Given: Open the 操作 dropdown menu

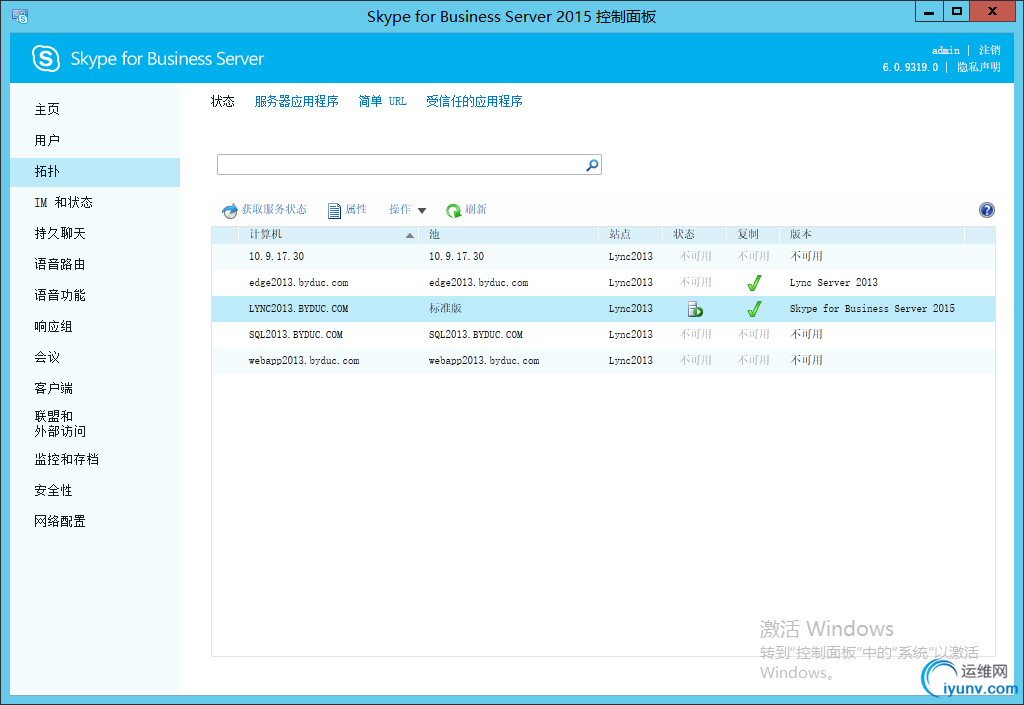Looking at the screenshot, I should point(408,210).
